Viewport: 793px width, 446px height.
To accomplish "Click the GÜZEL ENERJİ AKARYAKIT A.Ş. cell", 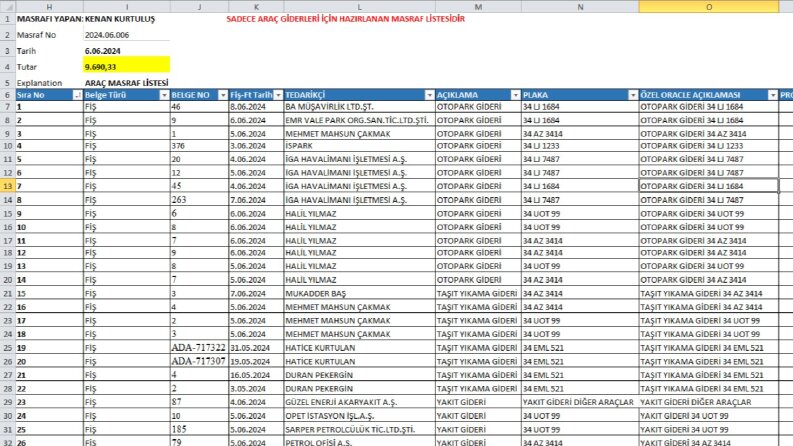I will click(360, 402).
